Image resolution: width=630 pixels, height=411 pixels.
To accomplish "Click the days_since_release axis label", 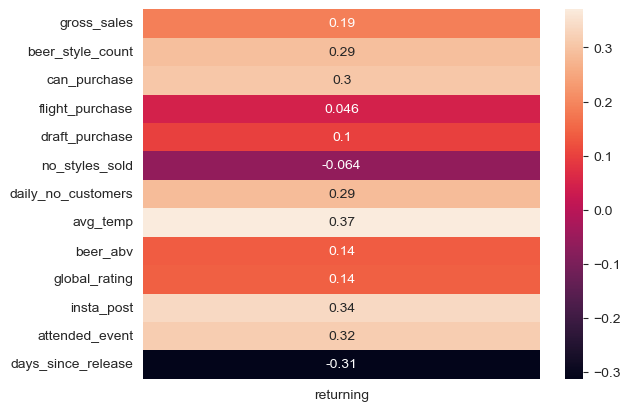I will coord(72,364).
